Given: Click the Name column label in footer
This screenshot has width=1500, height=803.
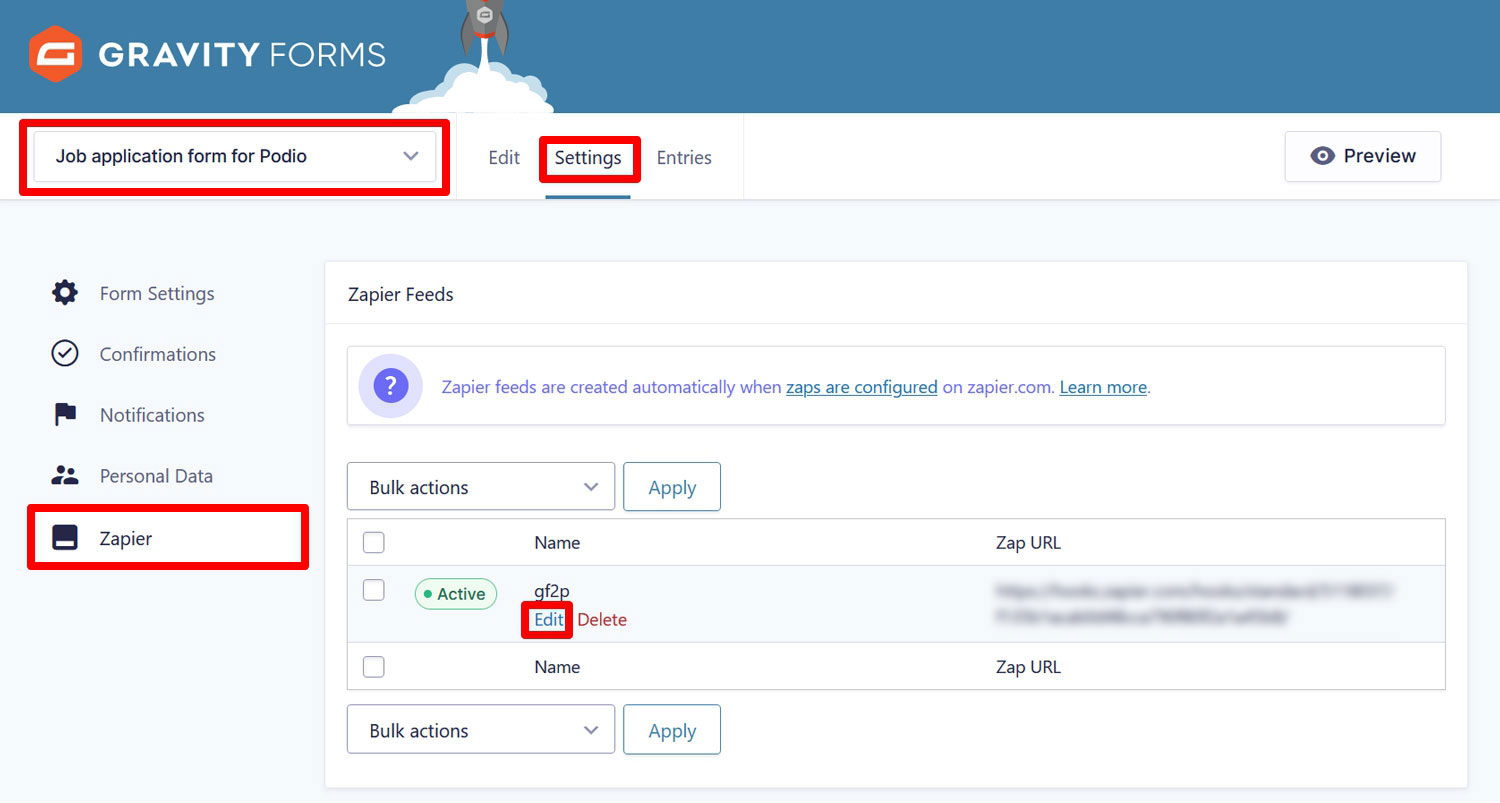Looking at the screenshot, I should point(557,666).
